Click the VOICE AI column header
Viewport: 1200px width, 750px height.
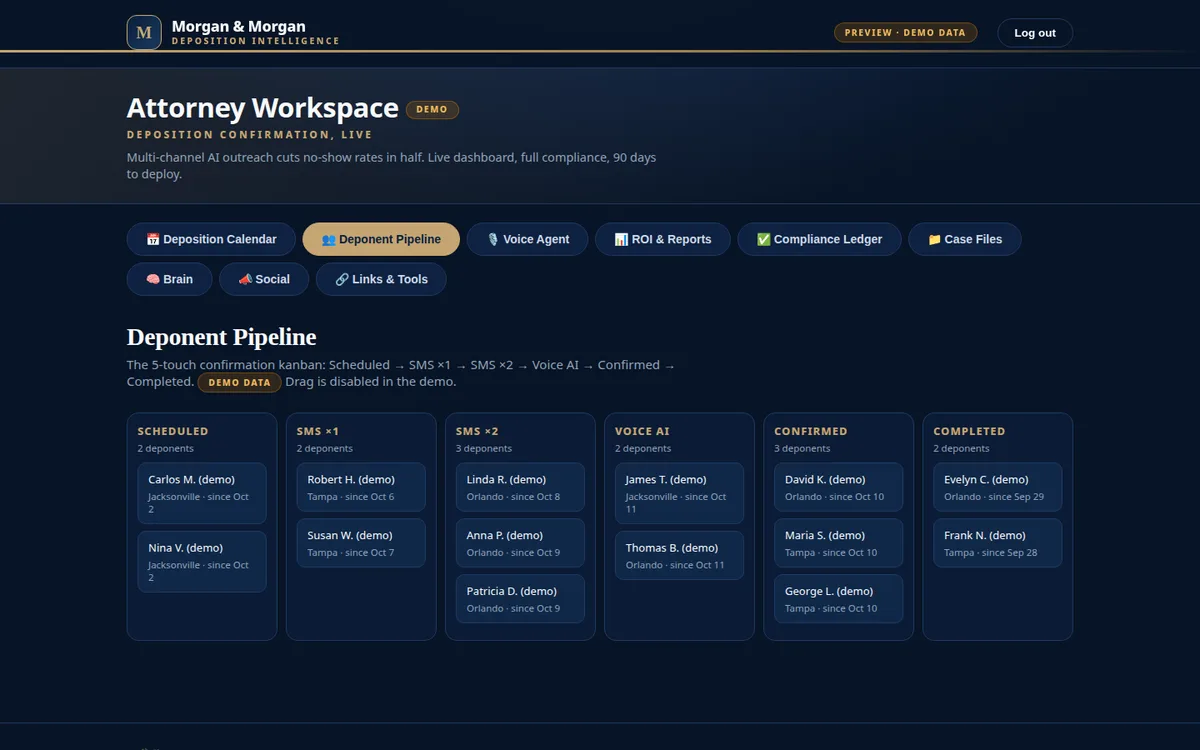642,431
